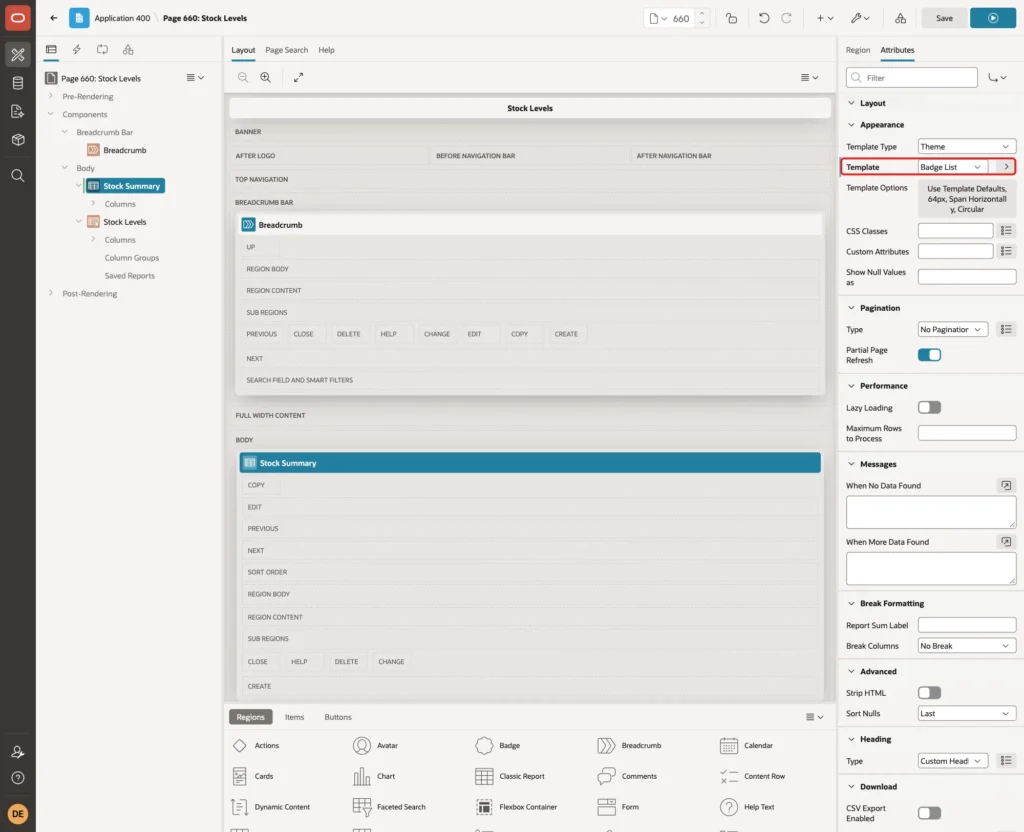Click the Application 400 breadcrumb link
The height and width of the screenshot is (832, 1024).
[122, 18]
